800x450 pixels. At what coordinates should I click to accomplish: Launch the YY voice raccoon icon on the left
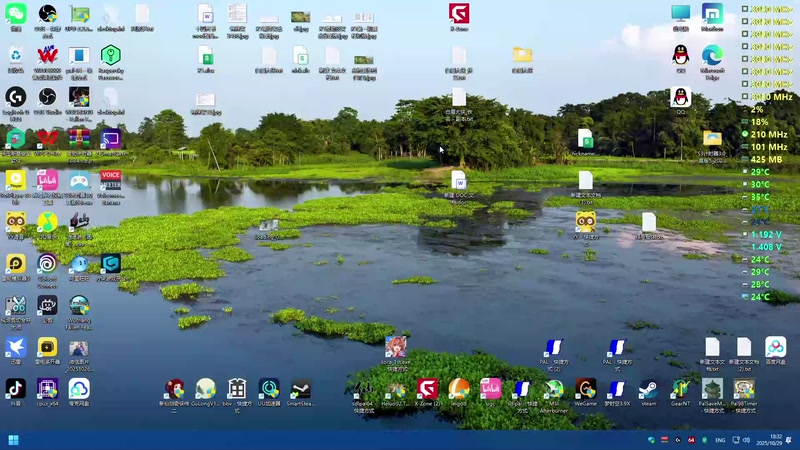(16, 223)
